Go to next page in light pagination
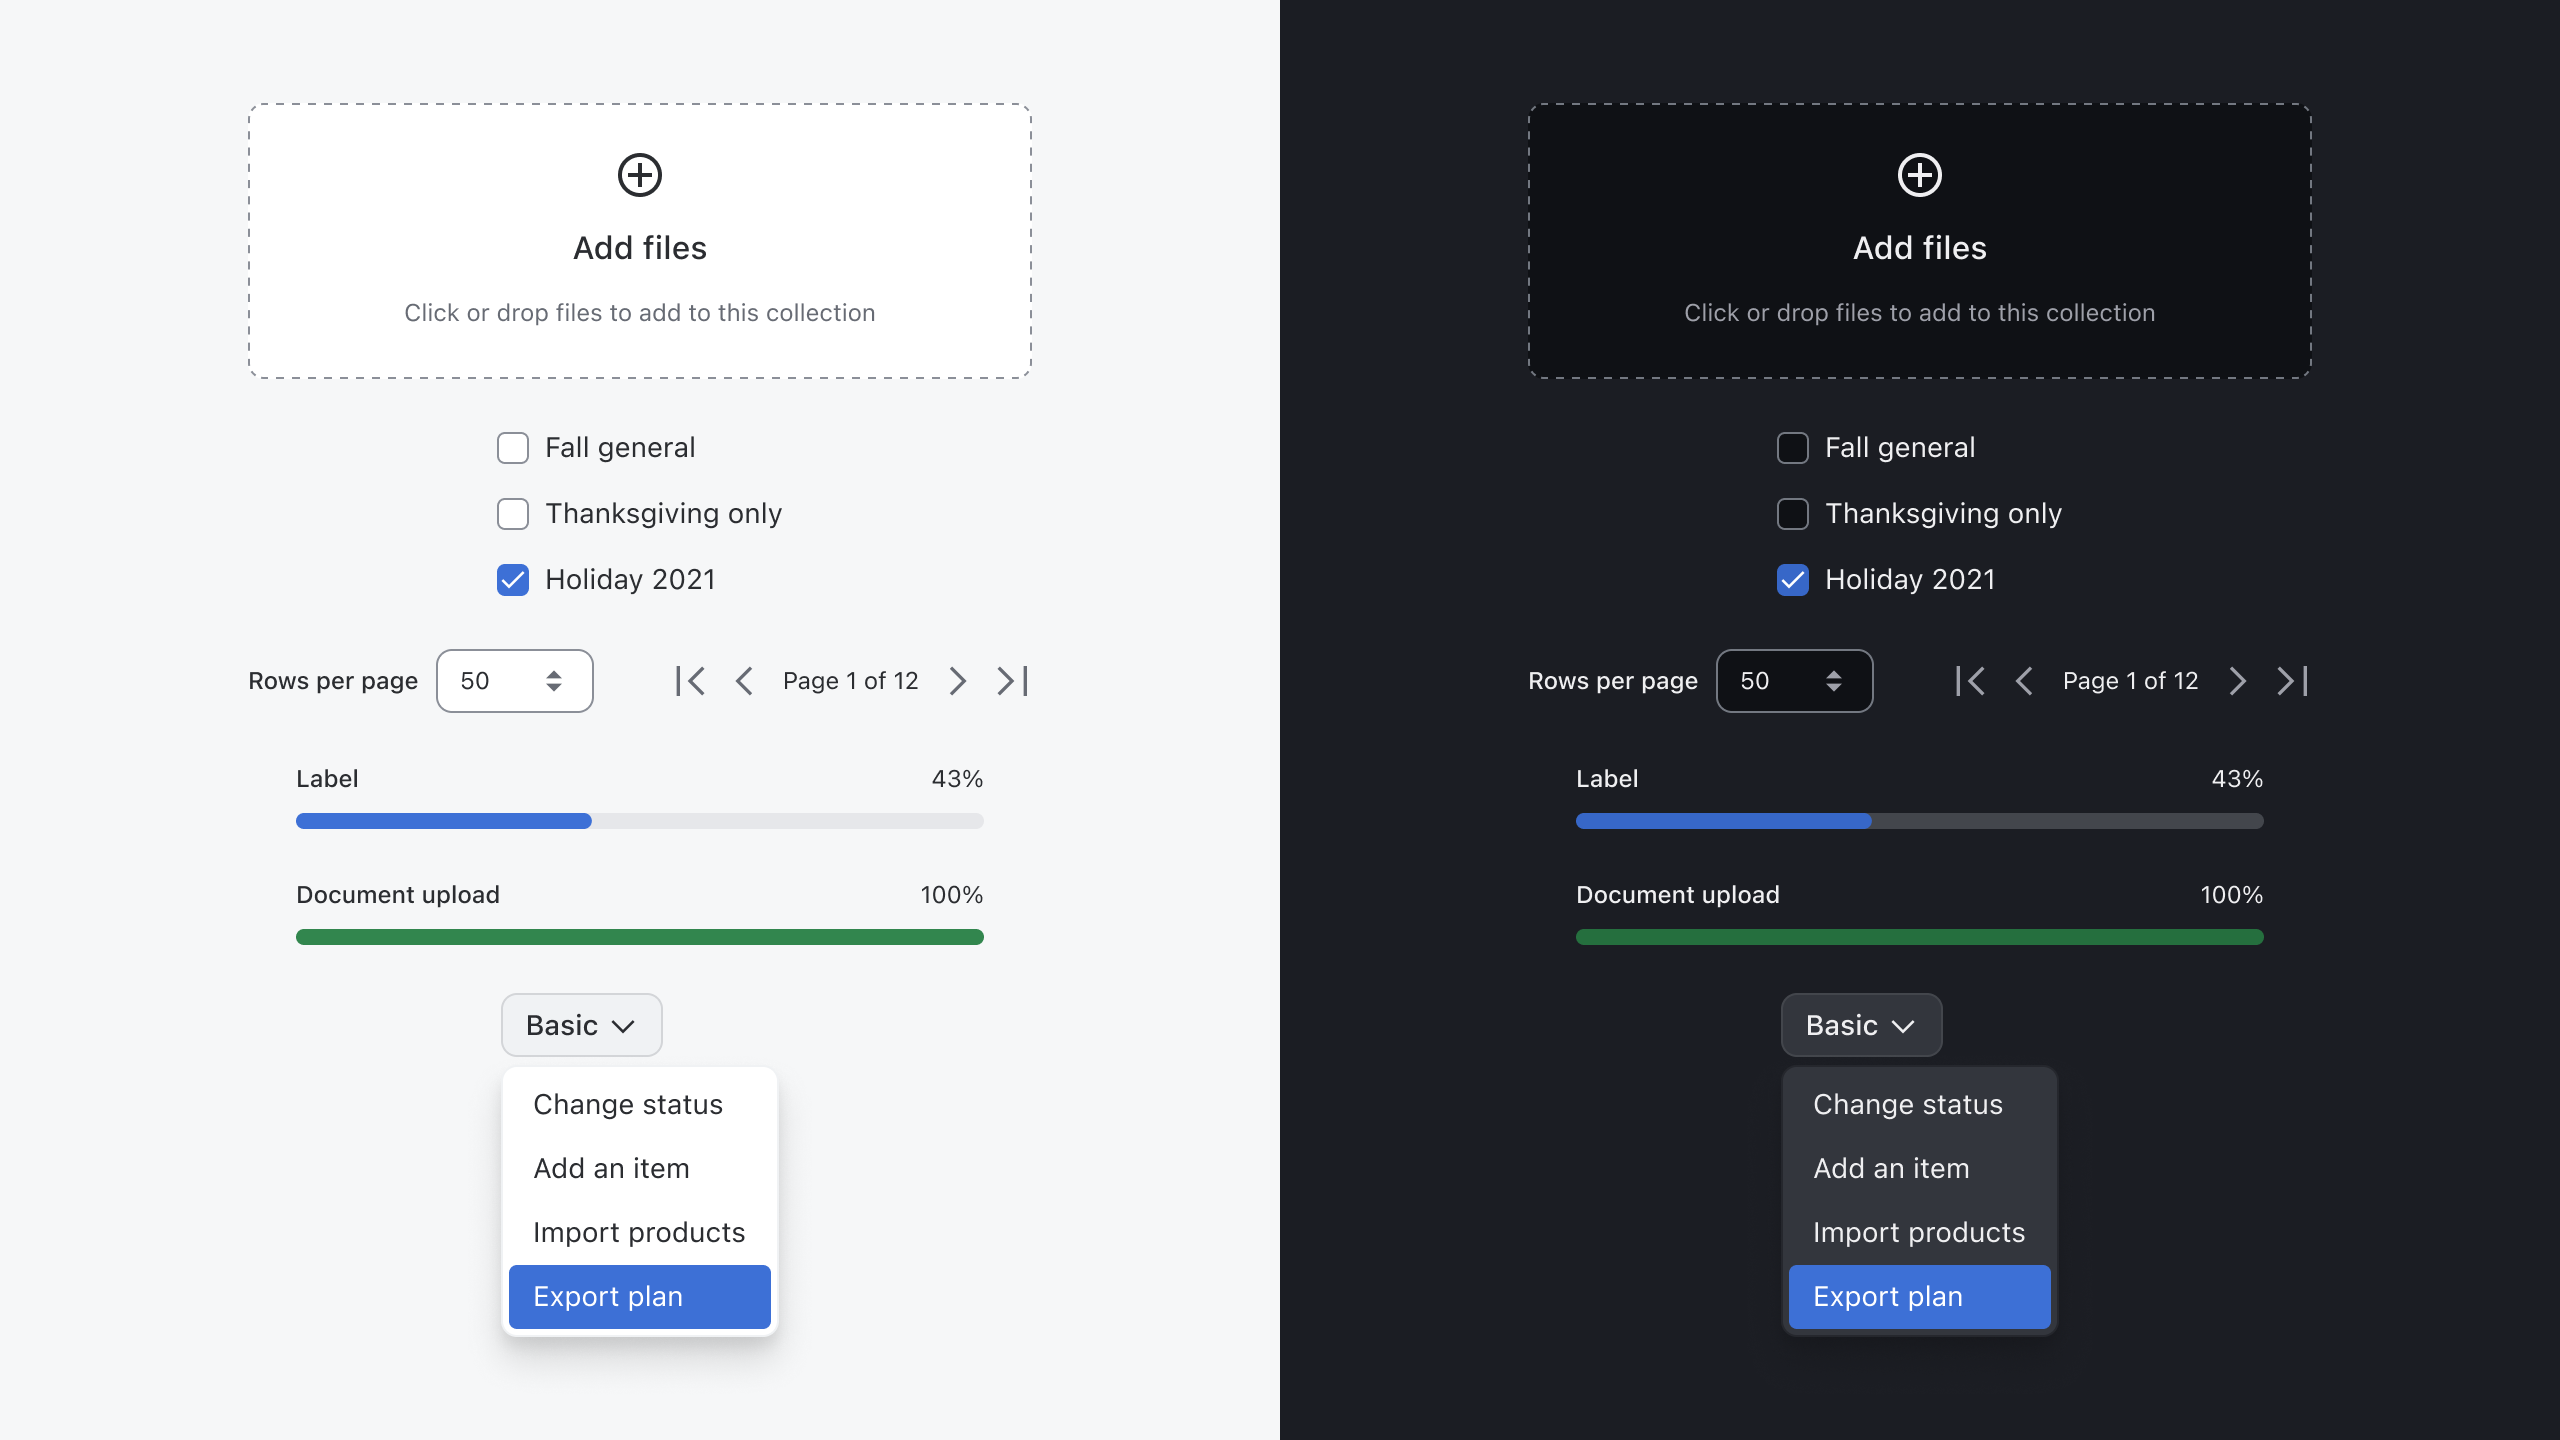The image size is (2560, 1440). click(957, 681)
